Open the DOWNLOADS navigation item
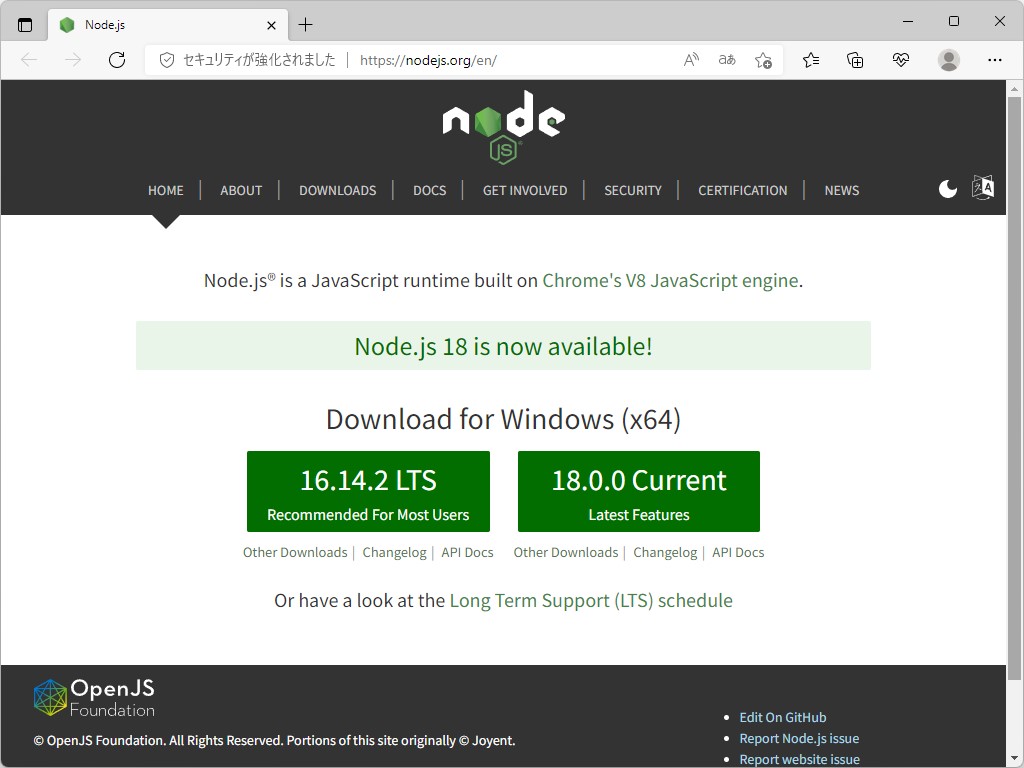The width and height of the screenshot is (1024, 768). click(337, 190)
